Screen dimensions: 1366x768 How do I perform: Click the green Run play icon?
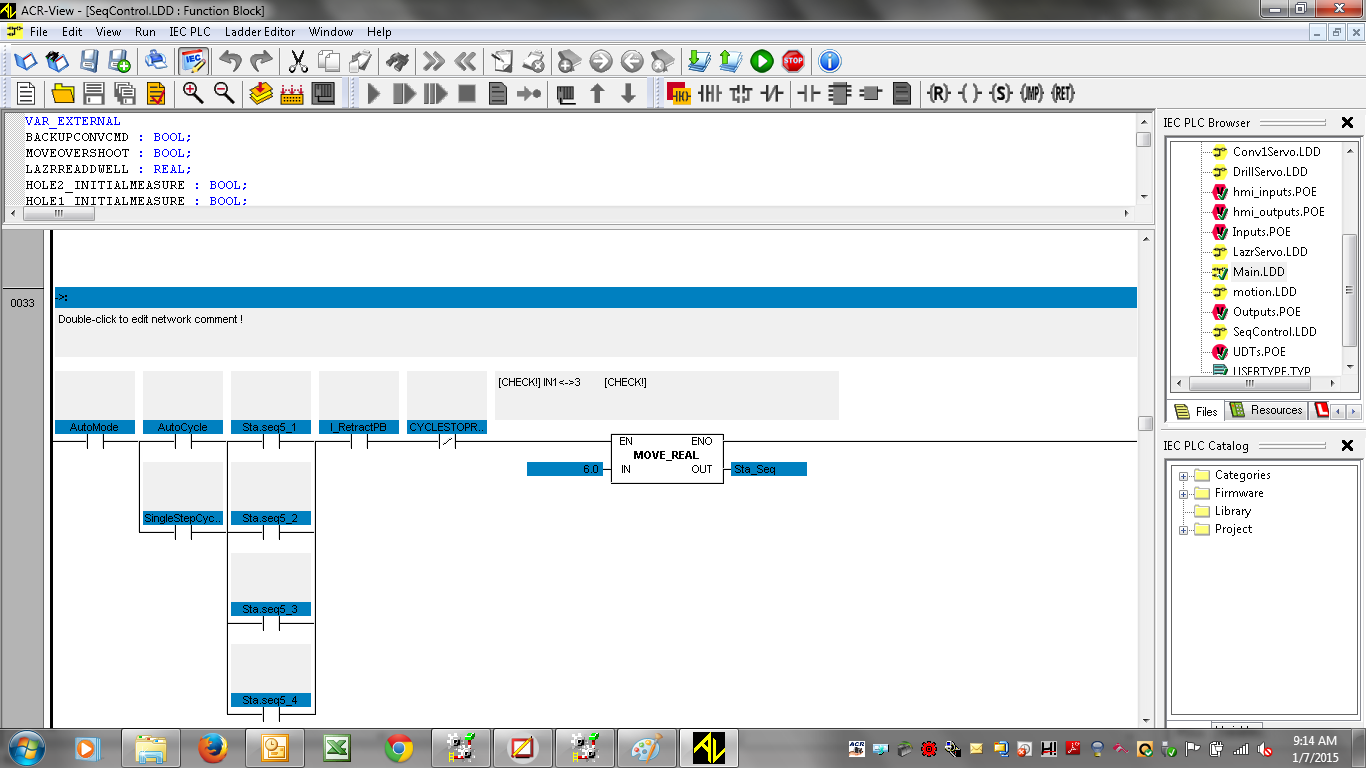point(762,62)
